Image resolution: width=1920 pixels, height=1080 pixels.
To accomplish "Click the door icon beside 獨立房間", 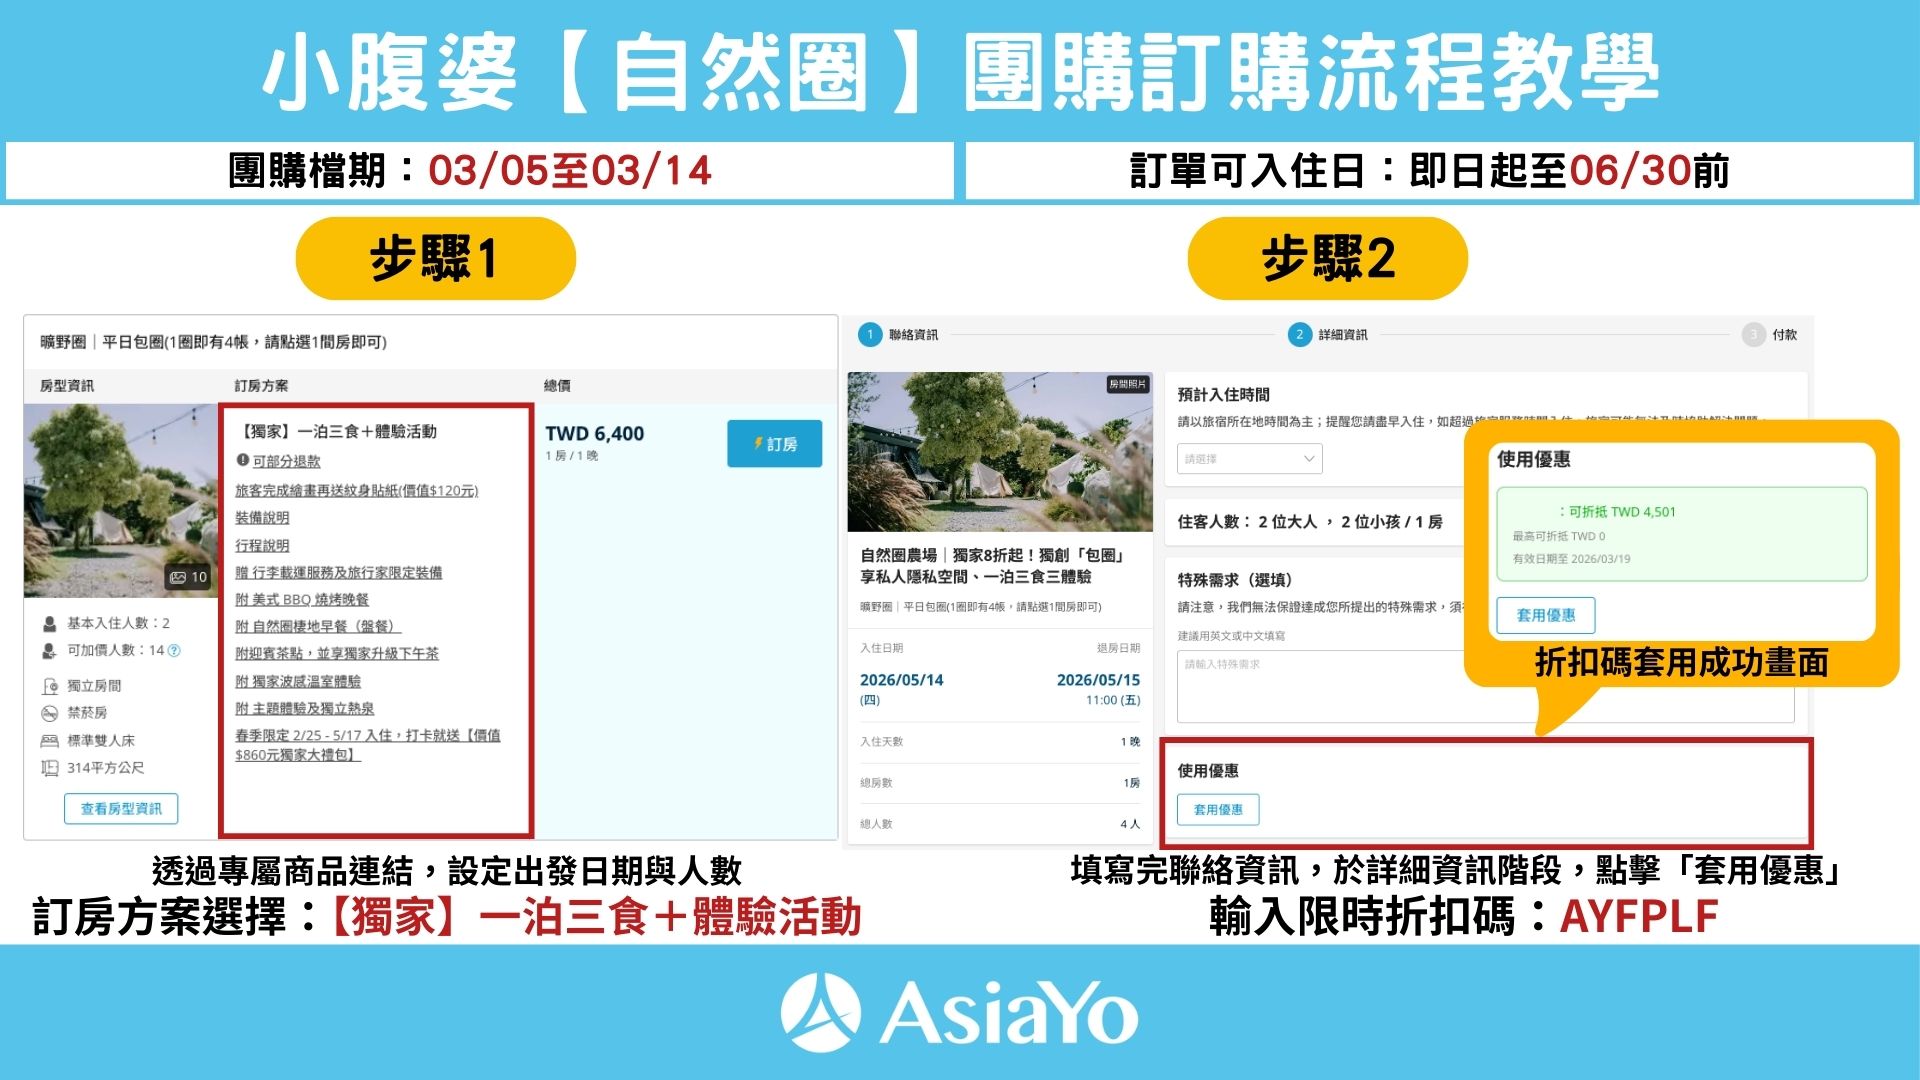I will (x=50, y=686).
